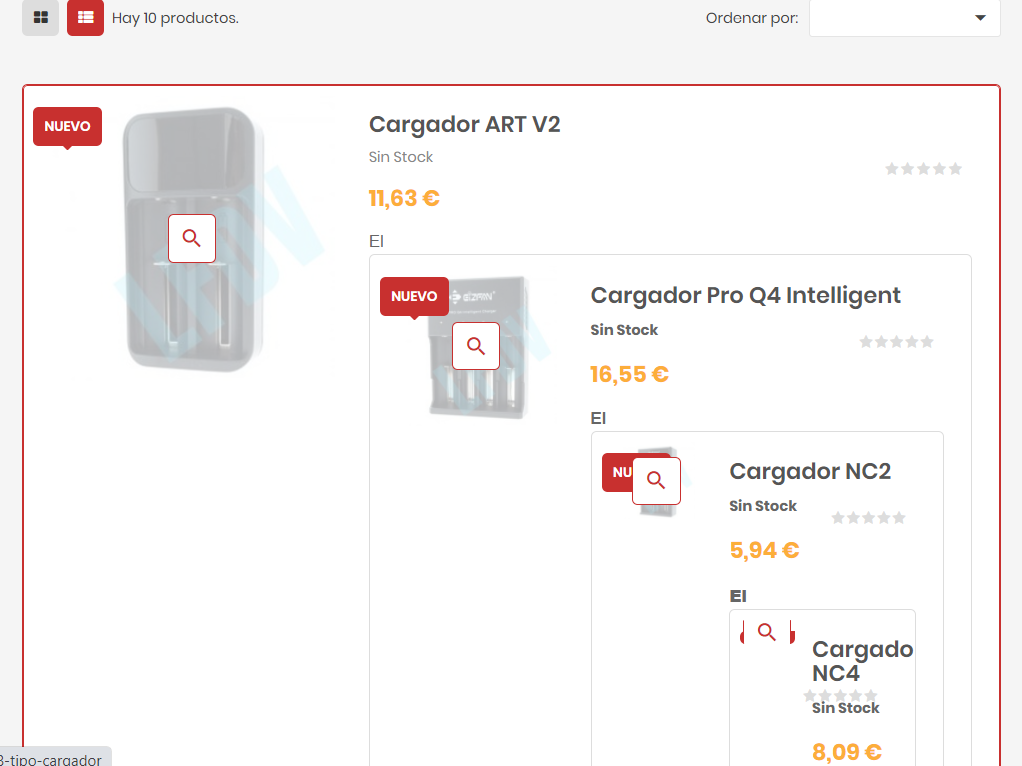Click Sin Stock under Cargador ART V2
Viewport: 1022px width, 766px height.
point(401,157)
